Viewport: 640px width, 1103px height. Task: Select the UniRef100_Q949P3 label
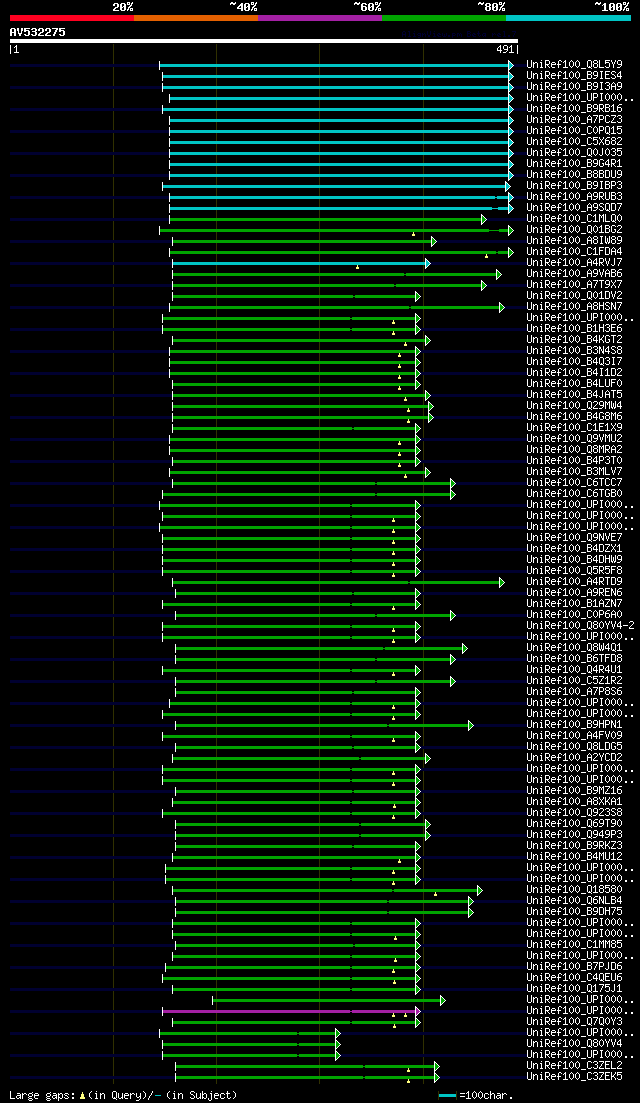pyautogui.click(x=574, y=835)
